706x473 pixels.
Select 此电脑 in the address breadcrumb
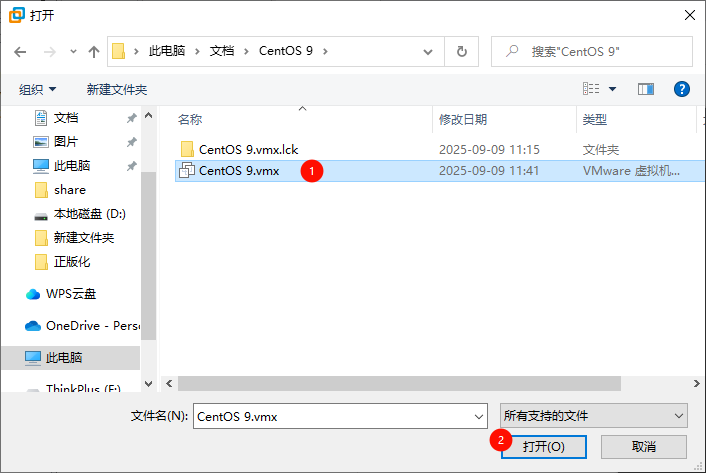click(167, 51)
